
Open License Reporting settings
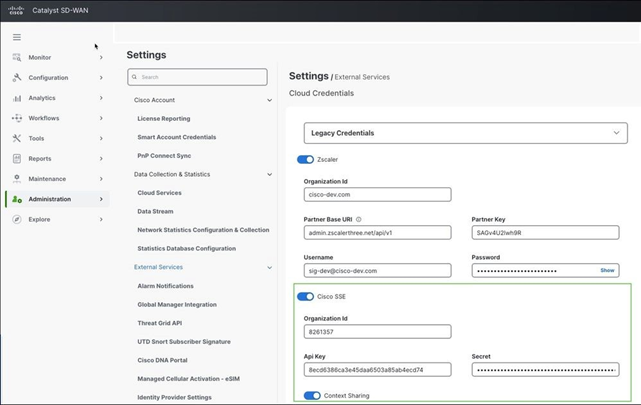pyautogui.click(x=164, y=119)
